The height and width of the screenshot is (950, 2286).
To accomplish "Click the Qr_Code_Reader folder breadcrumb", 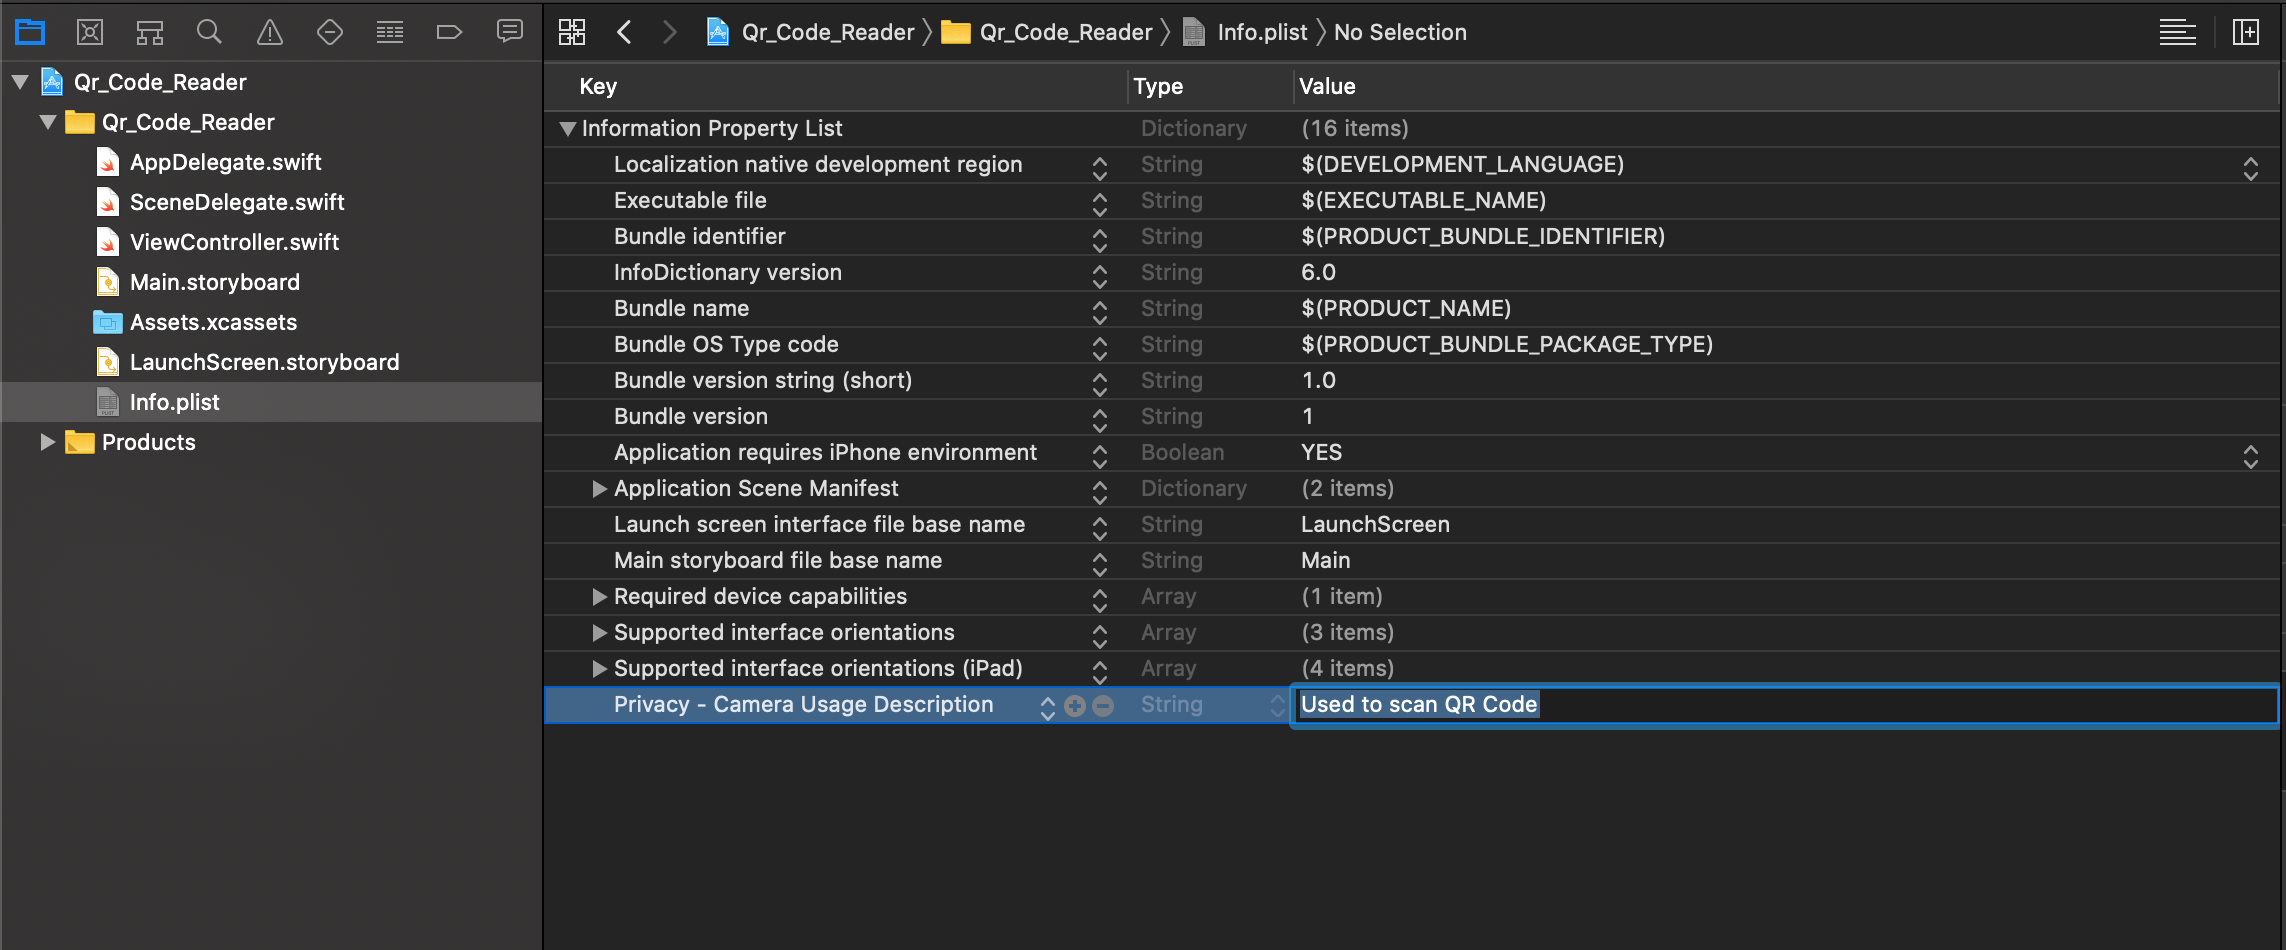I will click(1046, 32).
